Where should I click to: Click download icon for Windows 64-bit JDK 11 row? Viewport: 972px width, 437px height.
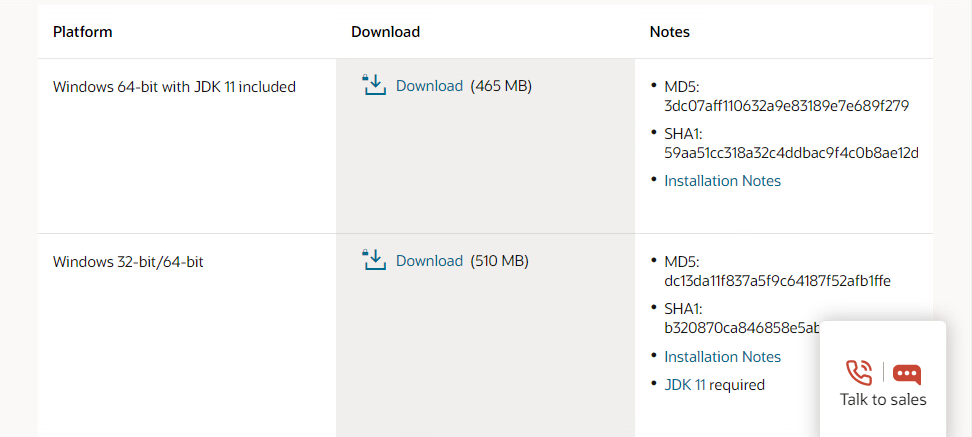click(x=374, y=85)
